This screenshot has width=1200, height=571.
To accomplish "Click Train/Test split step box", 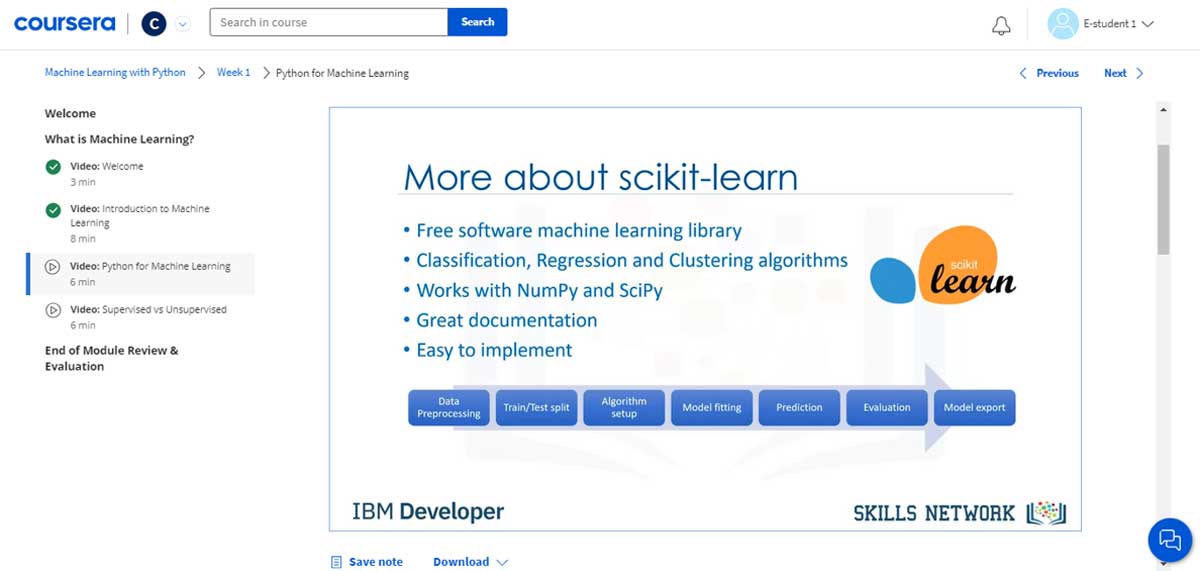I will point(536,407).
